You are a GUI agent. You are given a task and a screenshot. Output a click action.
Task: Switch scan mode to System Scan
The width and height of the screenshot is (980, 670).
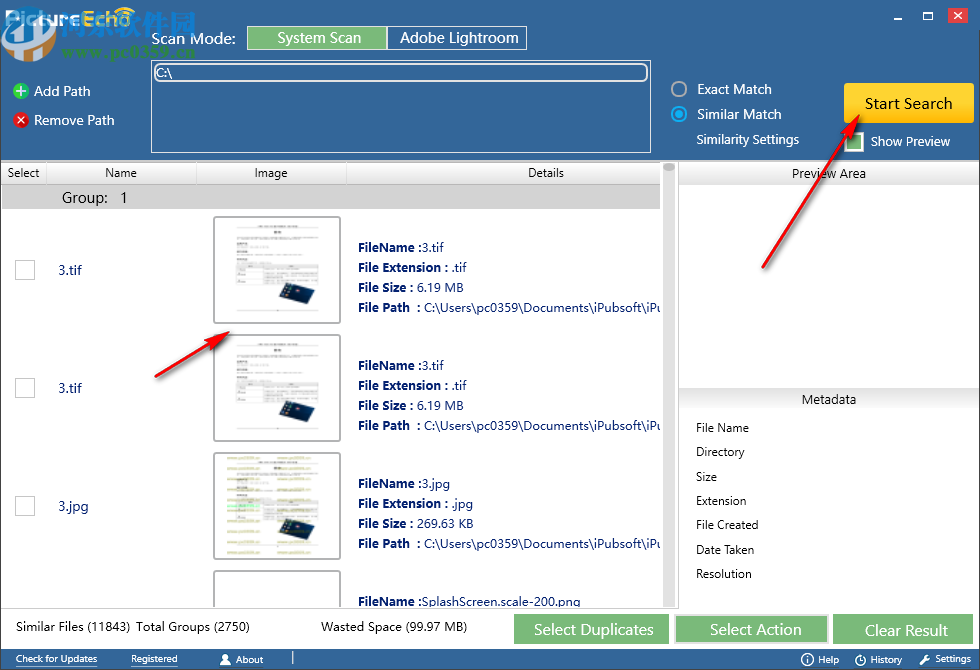318,38
